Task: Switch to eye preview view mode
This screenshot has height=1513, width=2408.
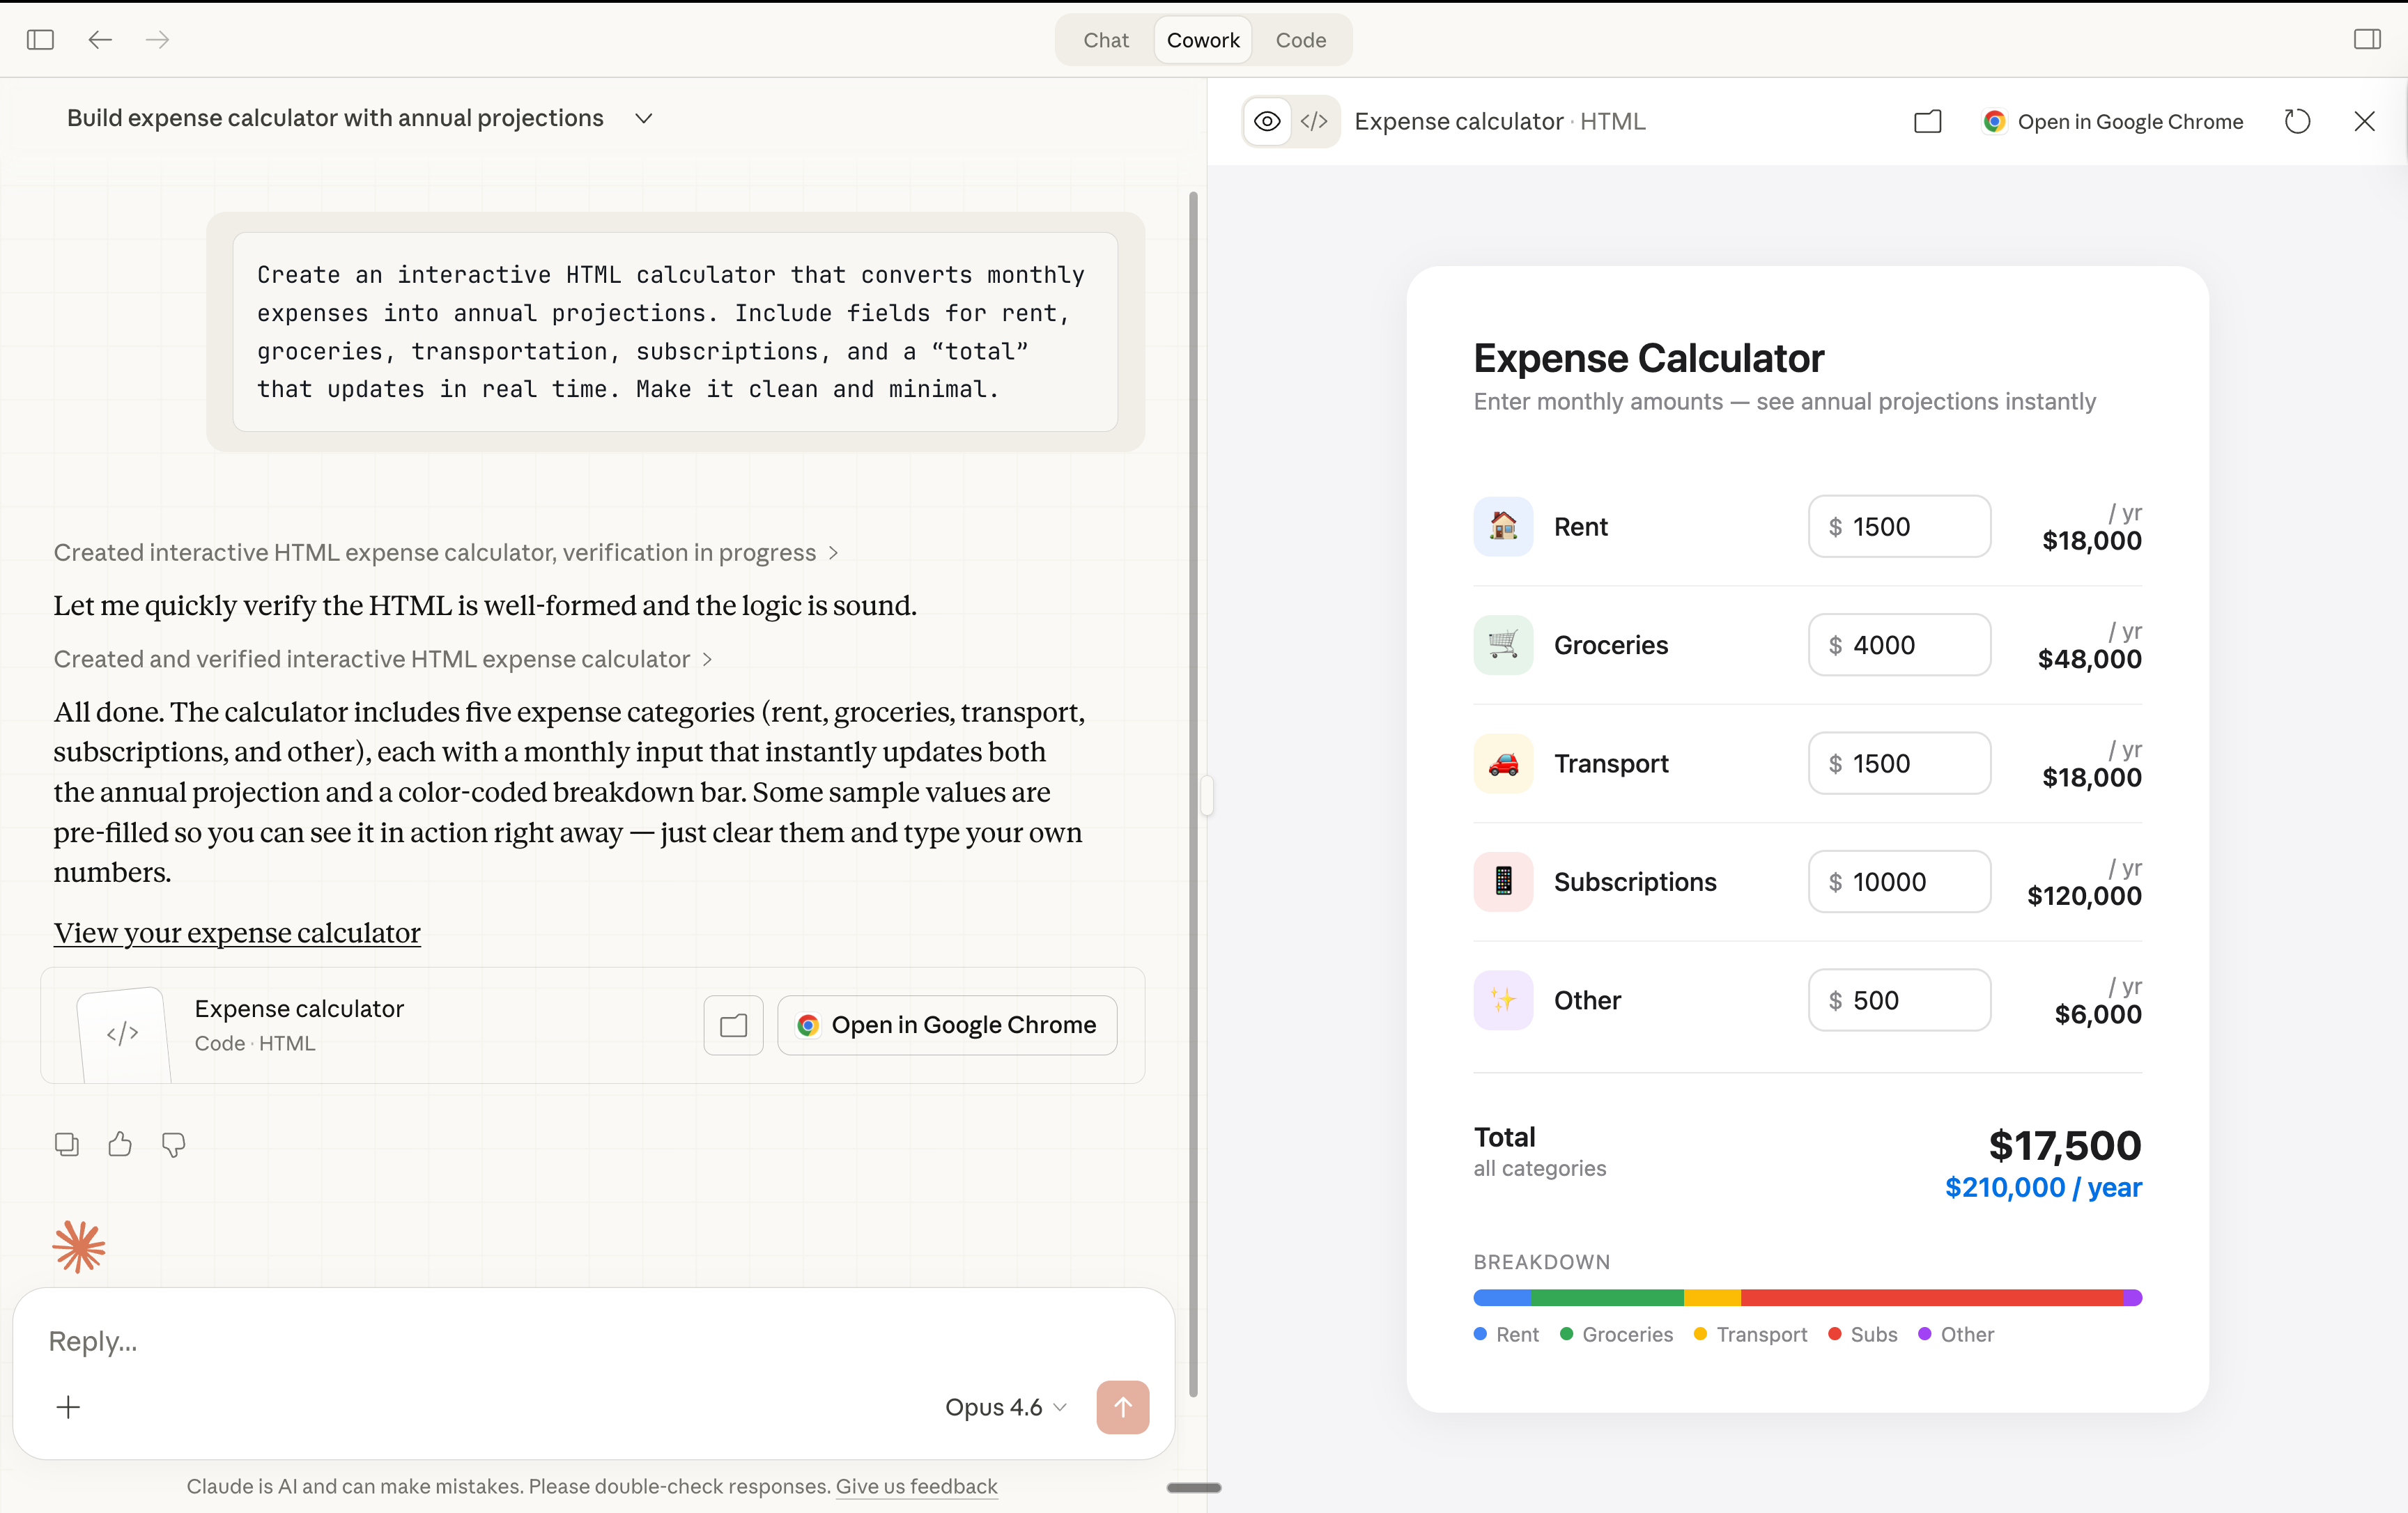Action: point(1267,122)
